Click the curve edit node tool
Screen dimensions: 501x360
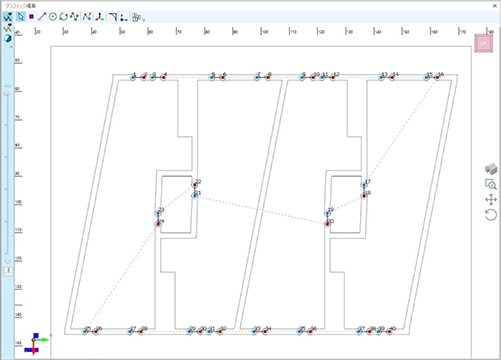(87, 16)
